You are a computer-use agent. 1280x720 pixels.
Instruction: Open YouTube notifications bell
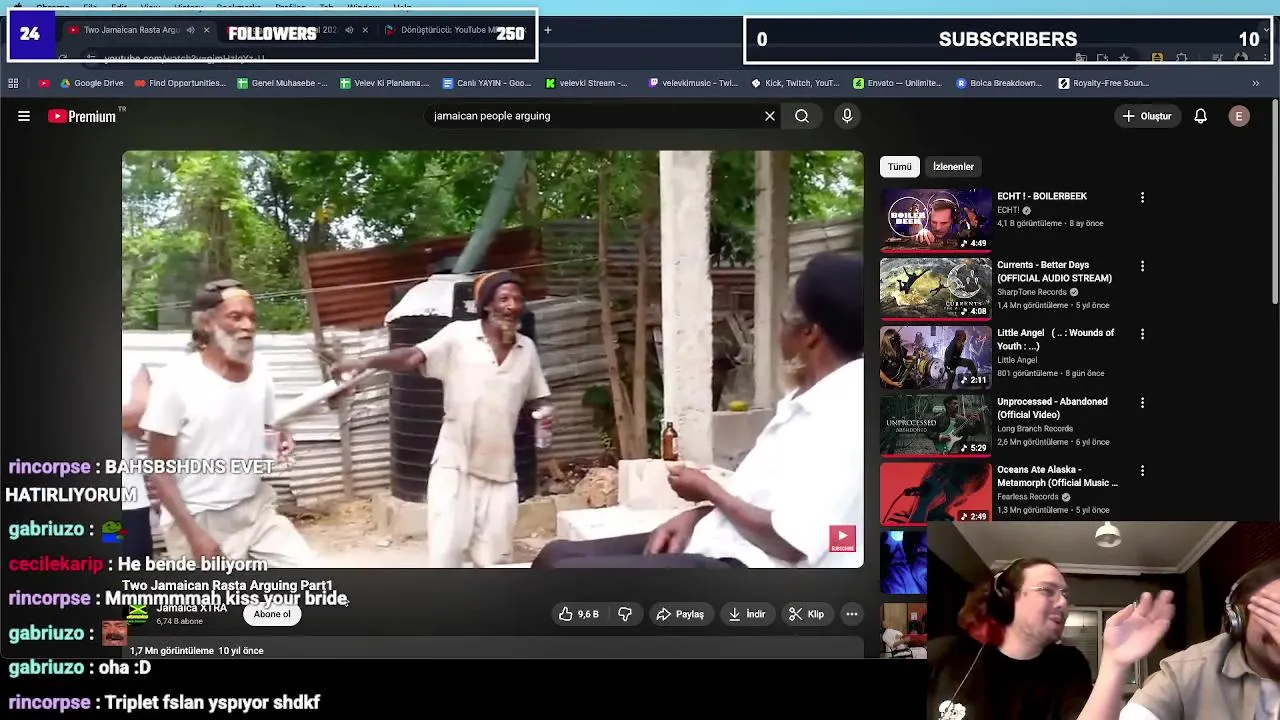pos(1200,116)
